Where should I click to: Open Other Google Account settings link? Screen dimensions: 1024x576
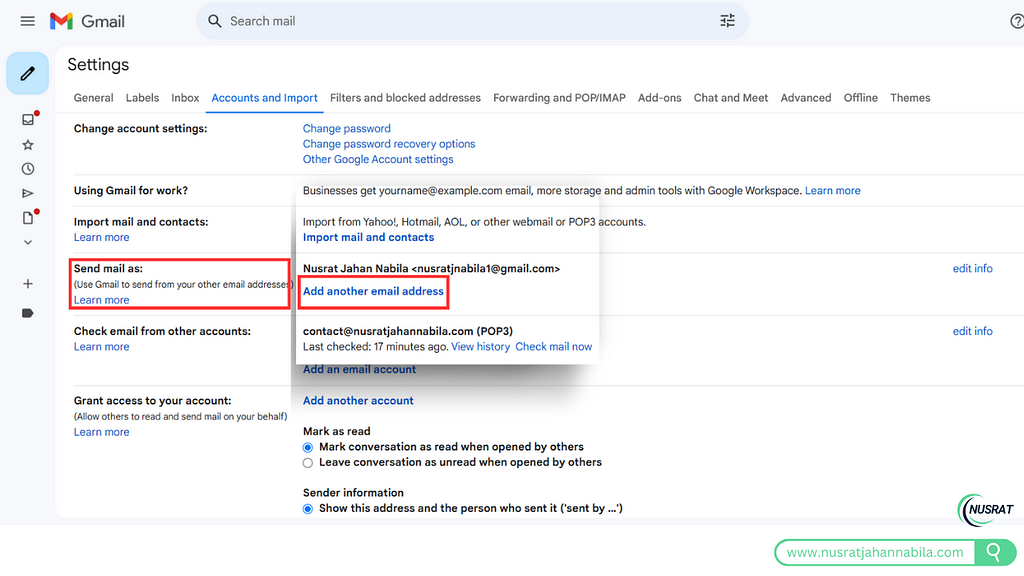click(378, 159)
